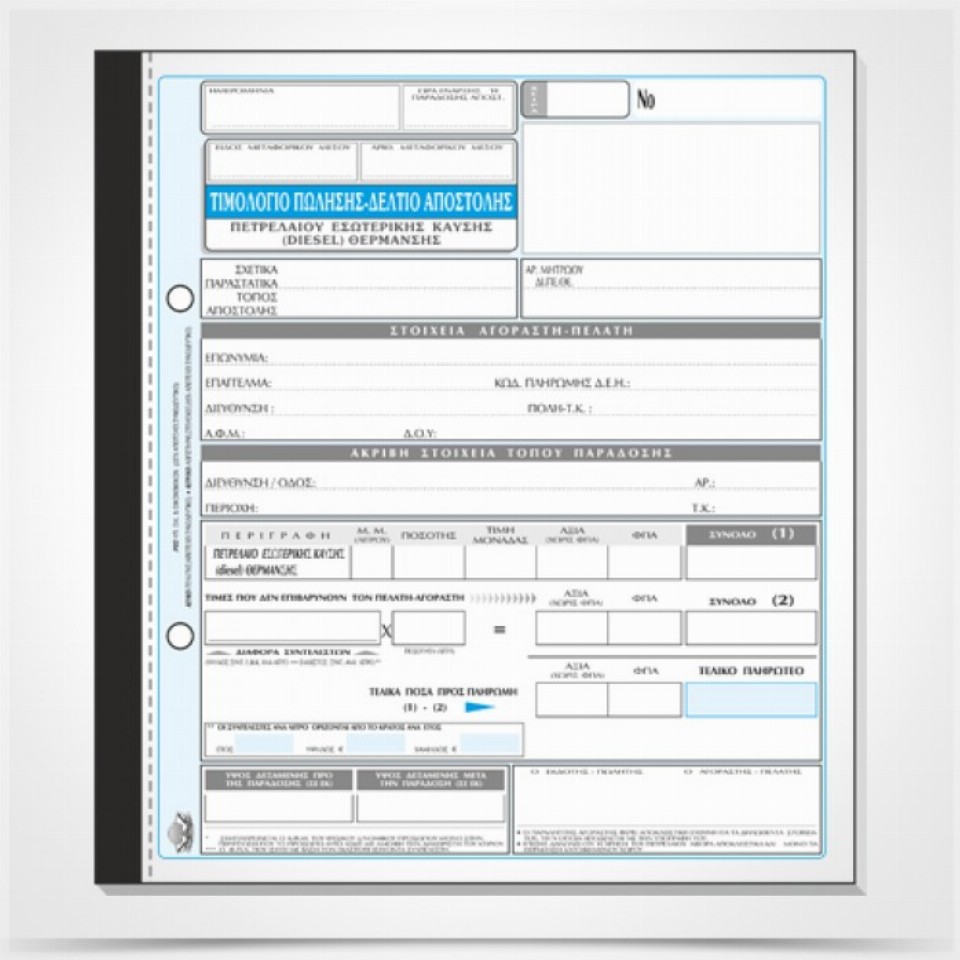Click the ΕΙΔΟΣ ΜΕΤΑΦΟΡΙΚΟΥ ΜΕΣΟΥ box

[283, 161]
